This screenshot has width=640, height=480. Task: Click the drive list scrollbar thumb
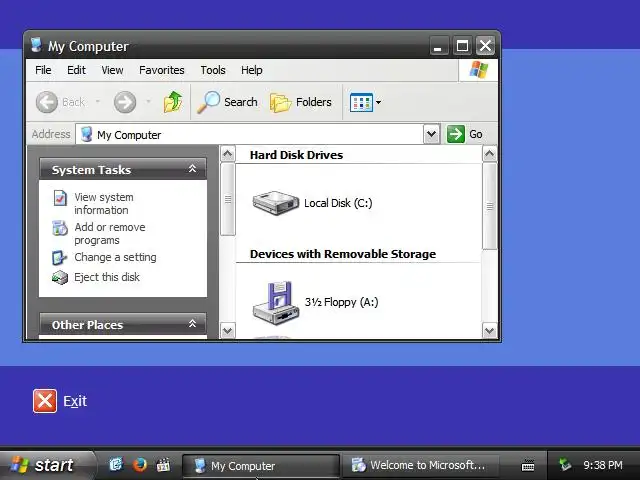(490, 206)
